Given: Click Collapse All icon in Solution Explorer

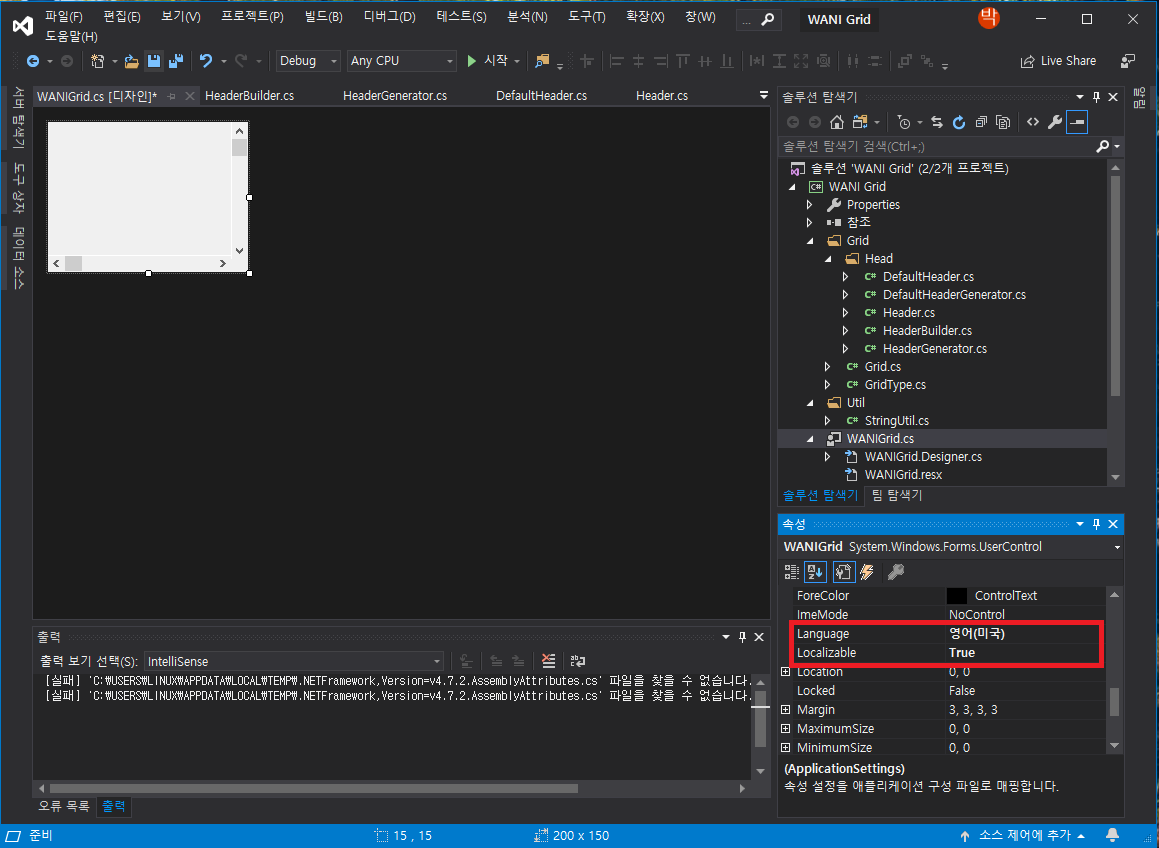Looking at the screenshot, I should pyautogui.click(x=981, y=122).
